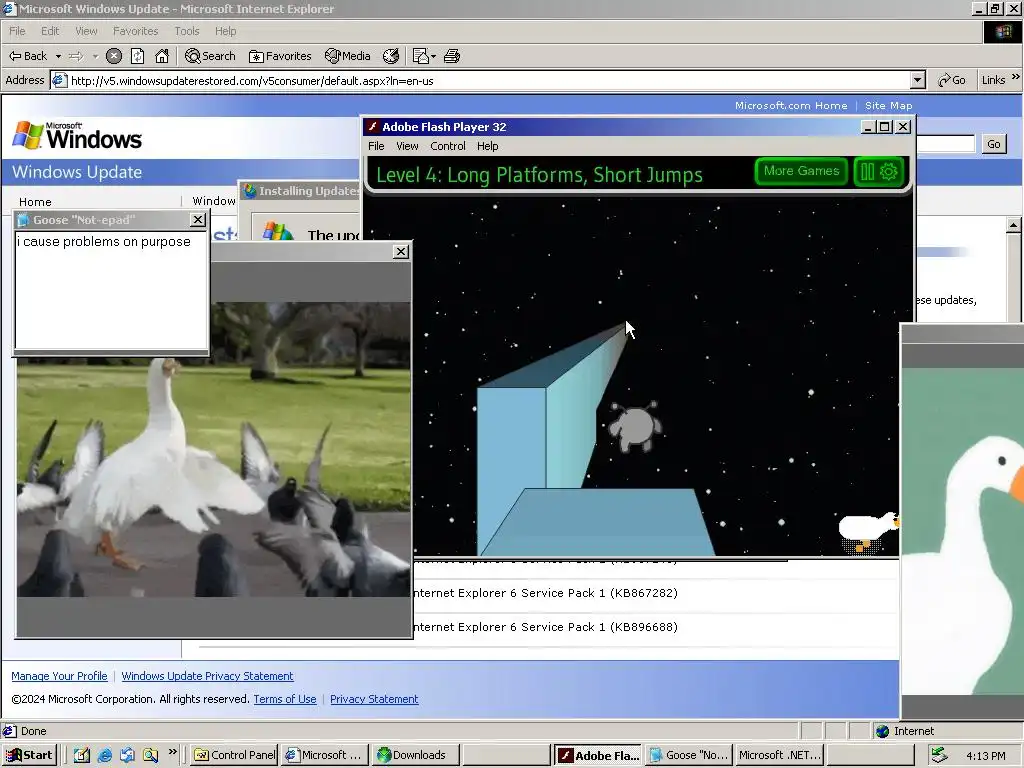Click the small goose on the game edge
Viewport: 1024px width, 768px height.
[869, 532]
